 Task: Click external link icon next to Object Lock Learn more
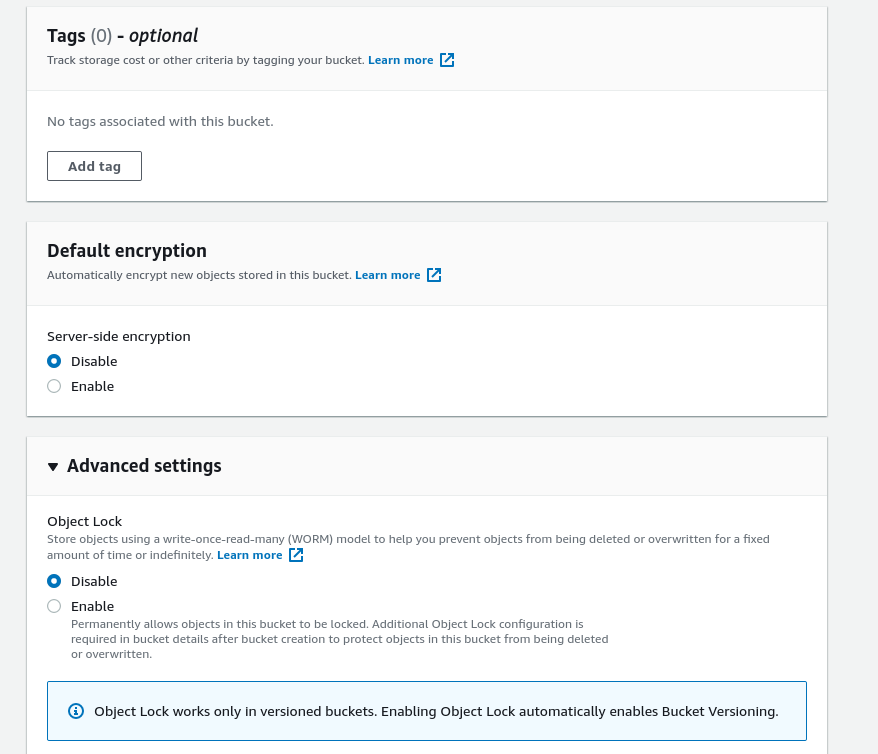tap(296, 555)
